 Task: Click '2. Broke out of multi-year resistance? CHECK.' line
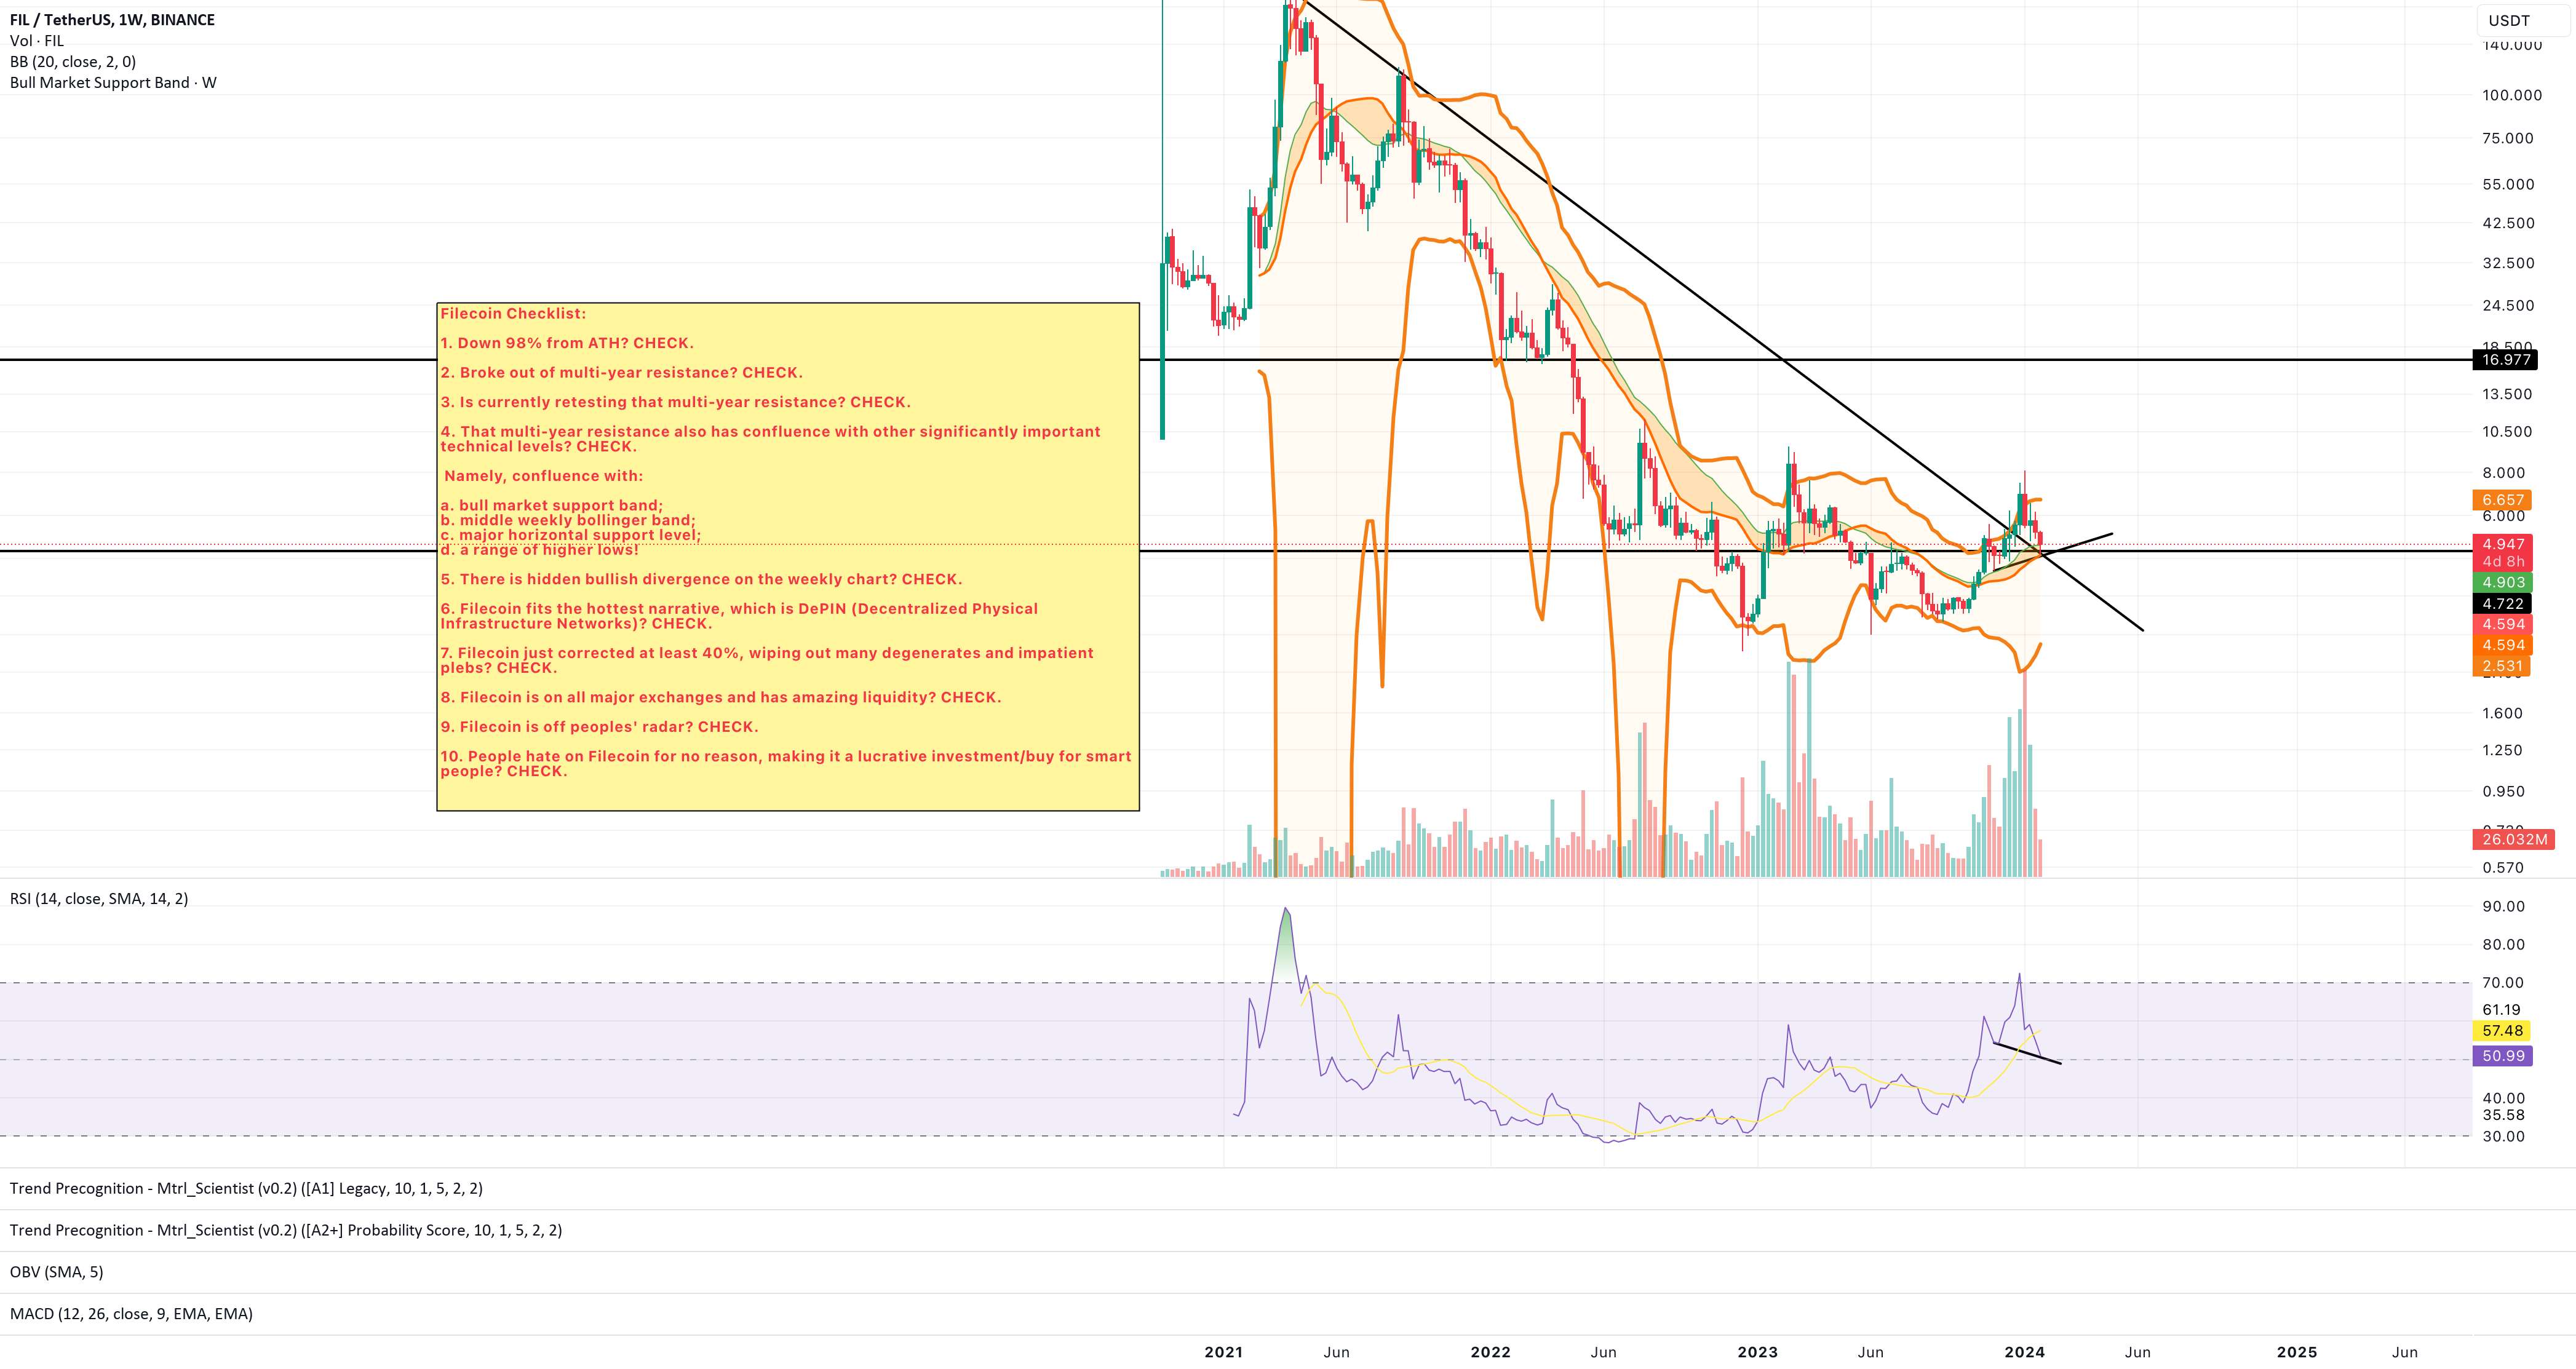click(x=621, y=373)
